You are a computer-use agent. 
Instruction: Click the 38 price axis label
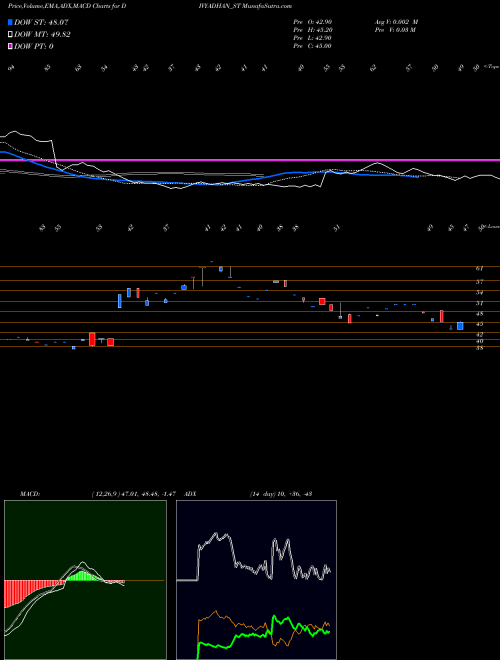point(480,348)
